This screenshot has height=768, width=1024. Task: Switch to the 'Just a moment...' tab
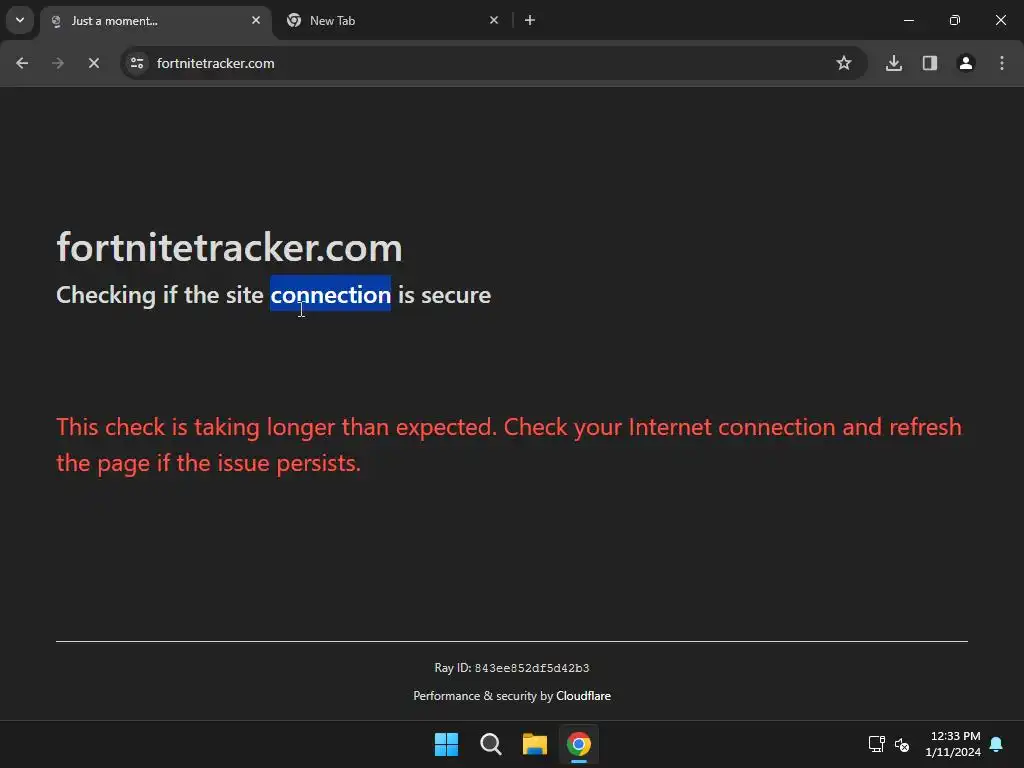point(157,21)
